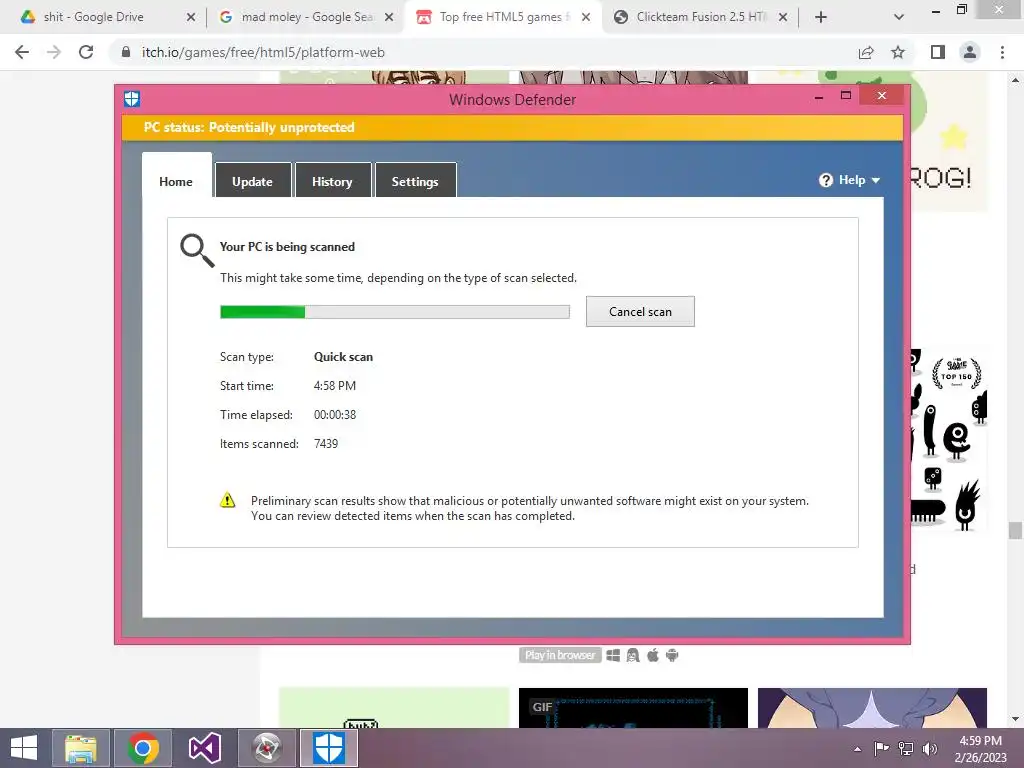Click the Apple platform icon on itch.io page
The height and width of the screenshot is (768, 1024).
pos(652,655)
